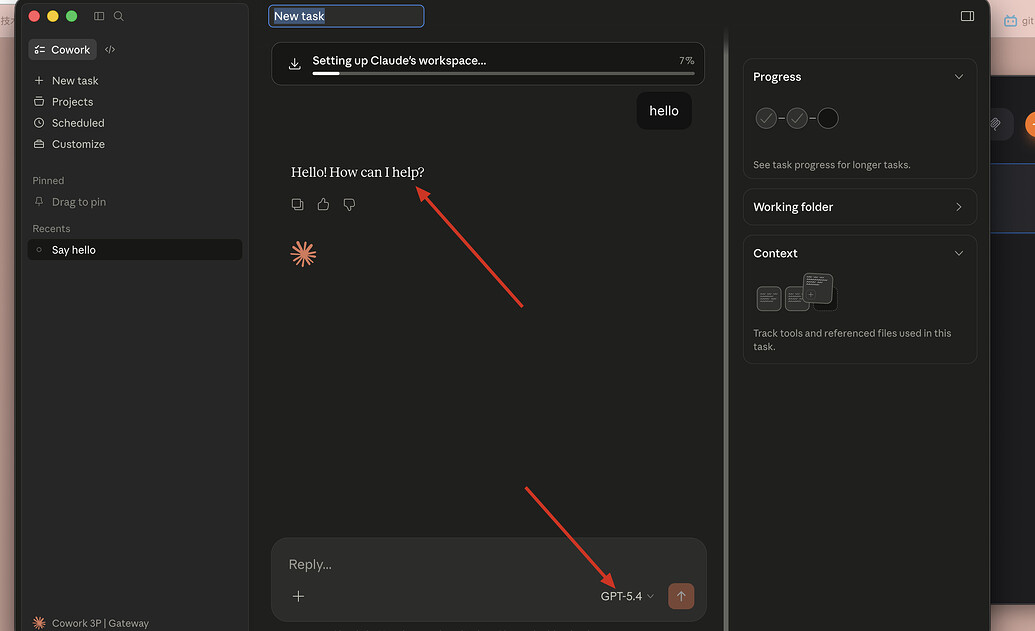Focus the Reply text input
Image resolution: width=1035 pixels, height=631 pixels.
click(488, 564)
